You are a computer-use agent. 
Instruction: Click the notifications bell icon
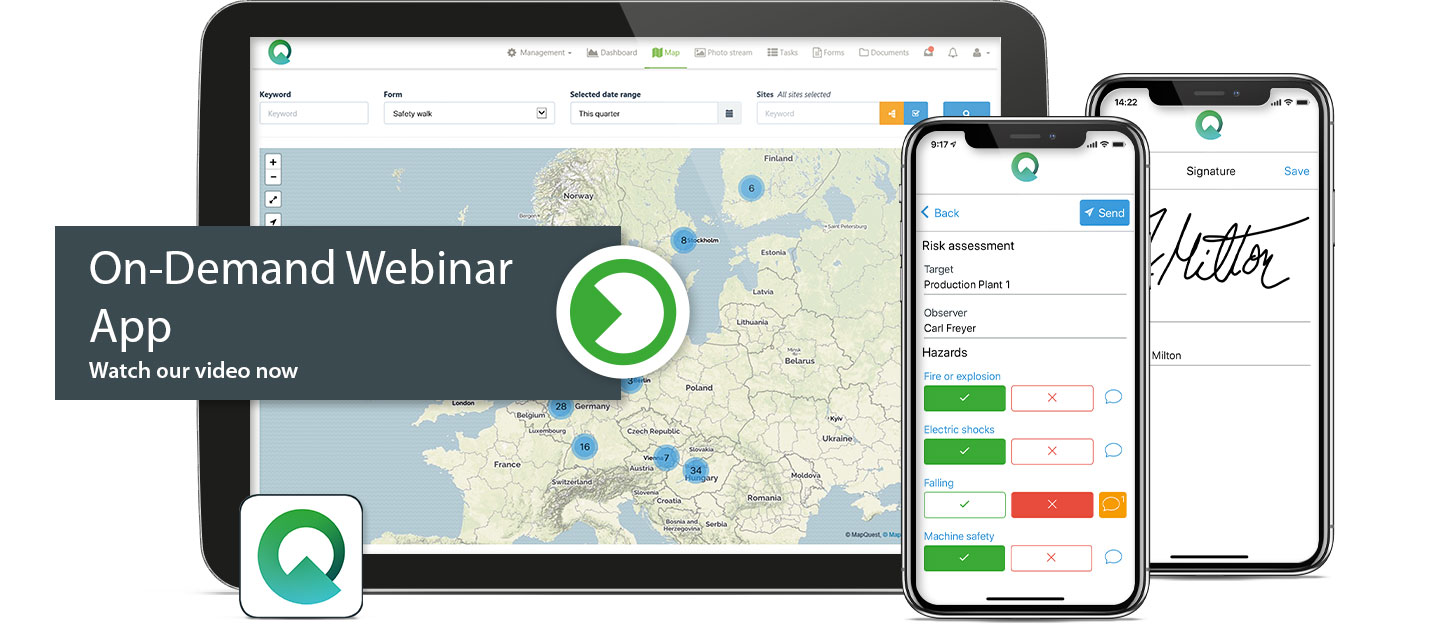[952, 53]
